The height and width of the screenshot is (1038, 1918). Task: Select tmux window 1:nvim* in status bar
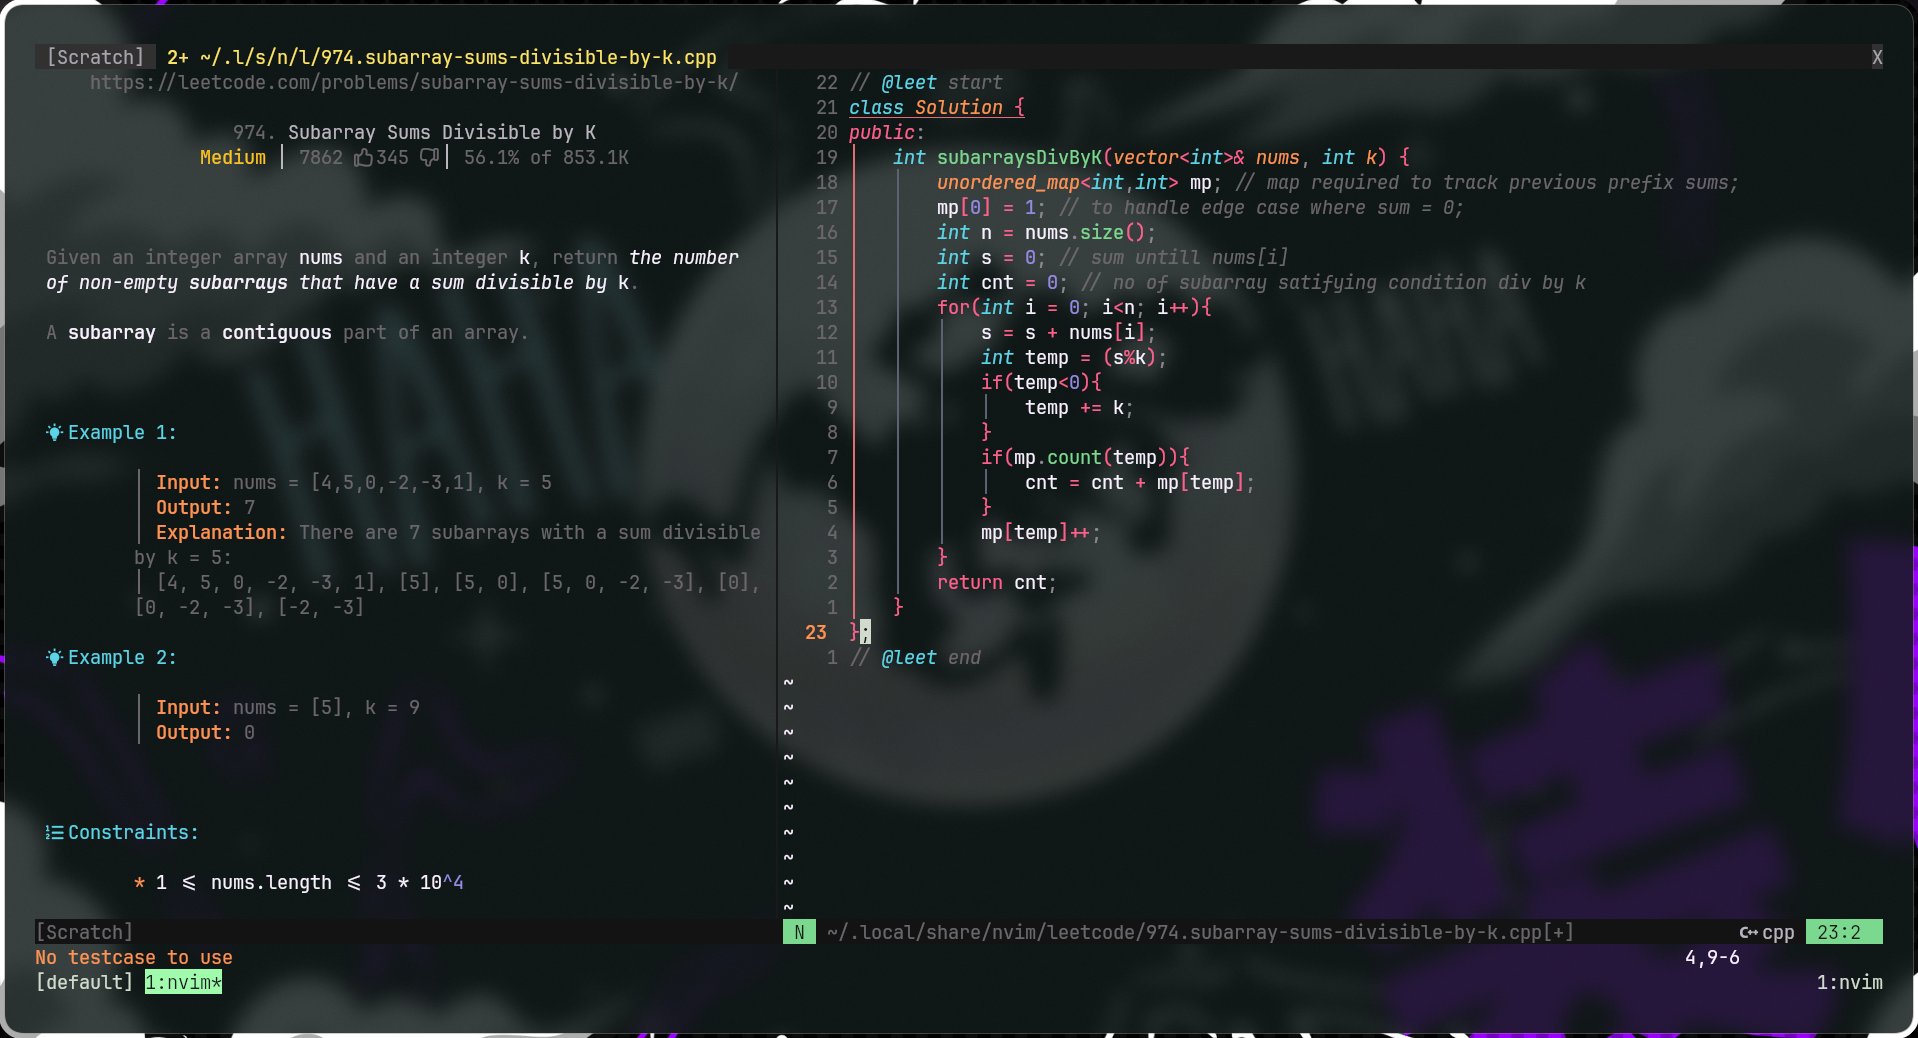[183, 983]
